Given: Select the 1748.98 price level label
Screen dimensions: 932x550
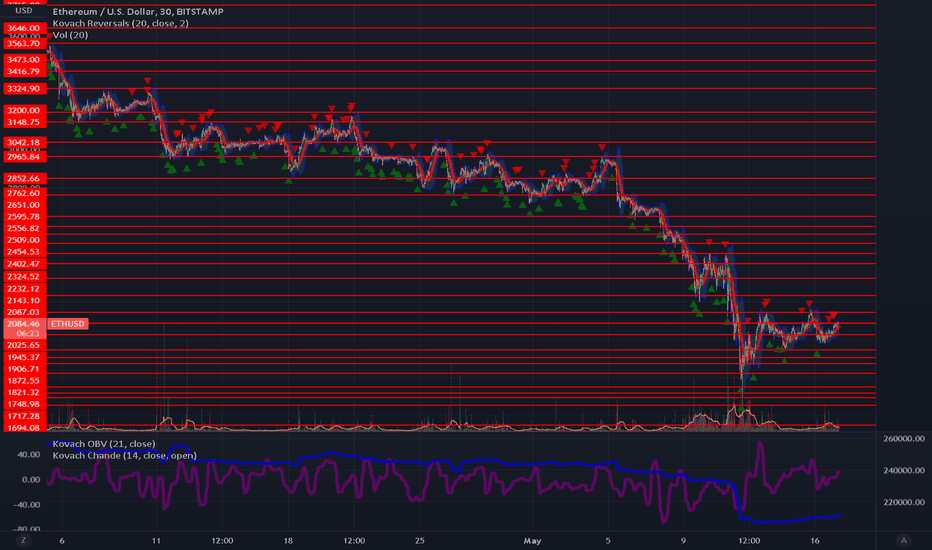Looking at the screenshot, I should click(x=24, y=404).
